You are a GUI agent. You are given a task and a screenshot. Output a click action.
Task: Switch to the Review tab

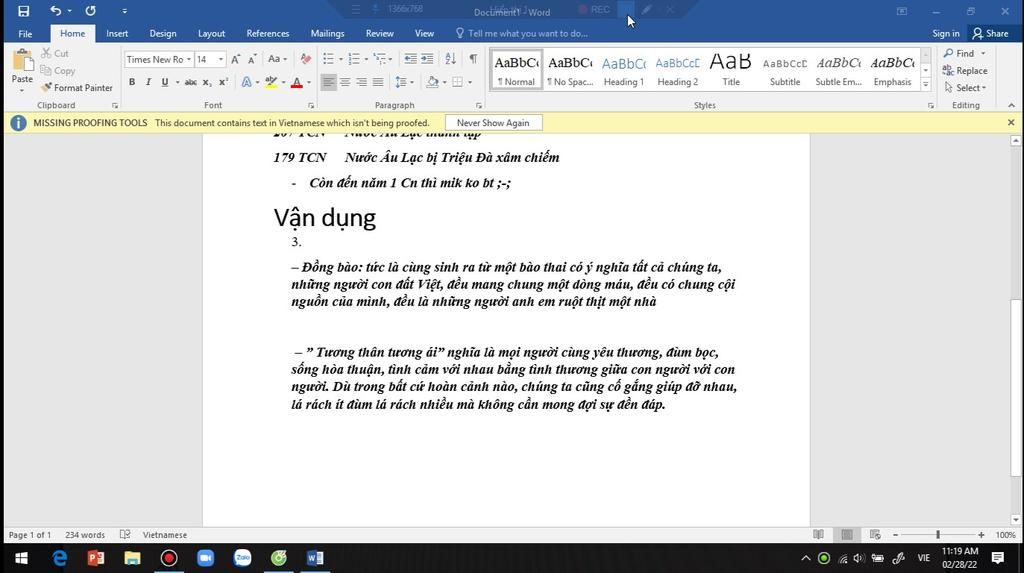[379, 33]
